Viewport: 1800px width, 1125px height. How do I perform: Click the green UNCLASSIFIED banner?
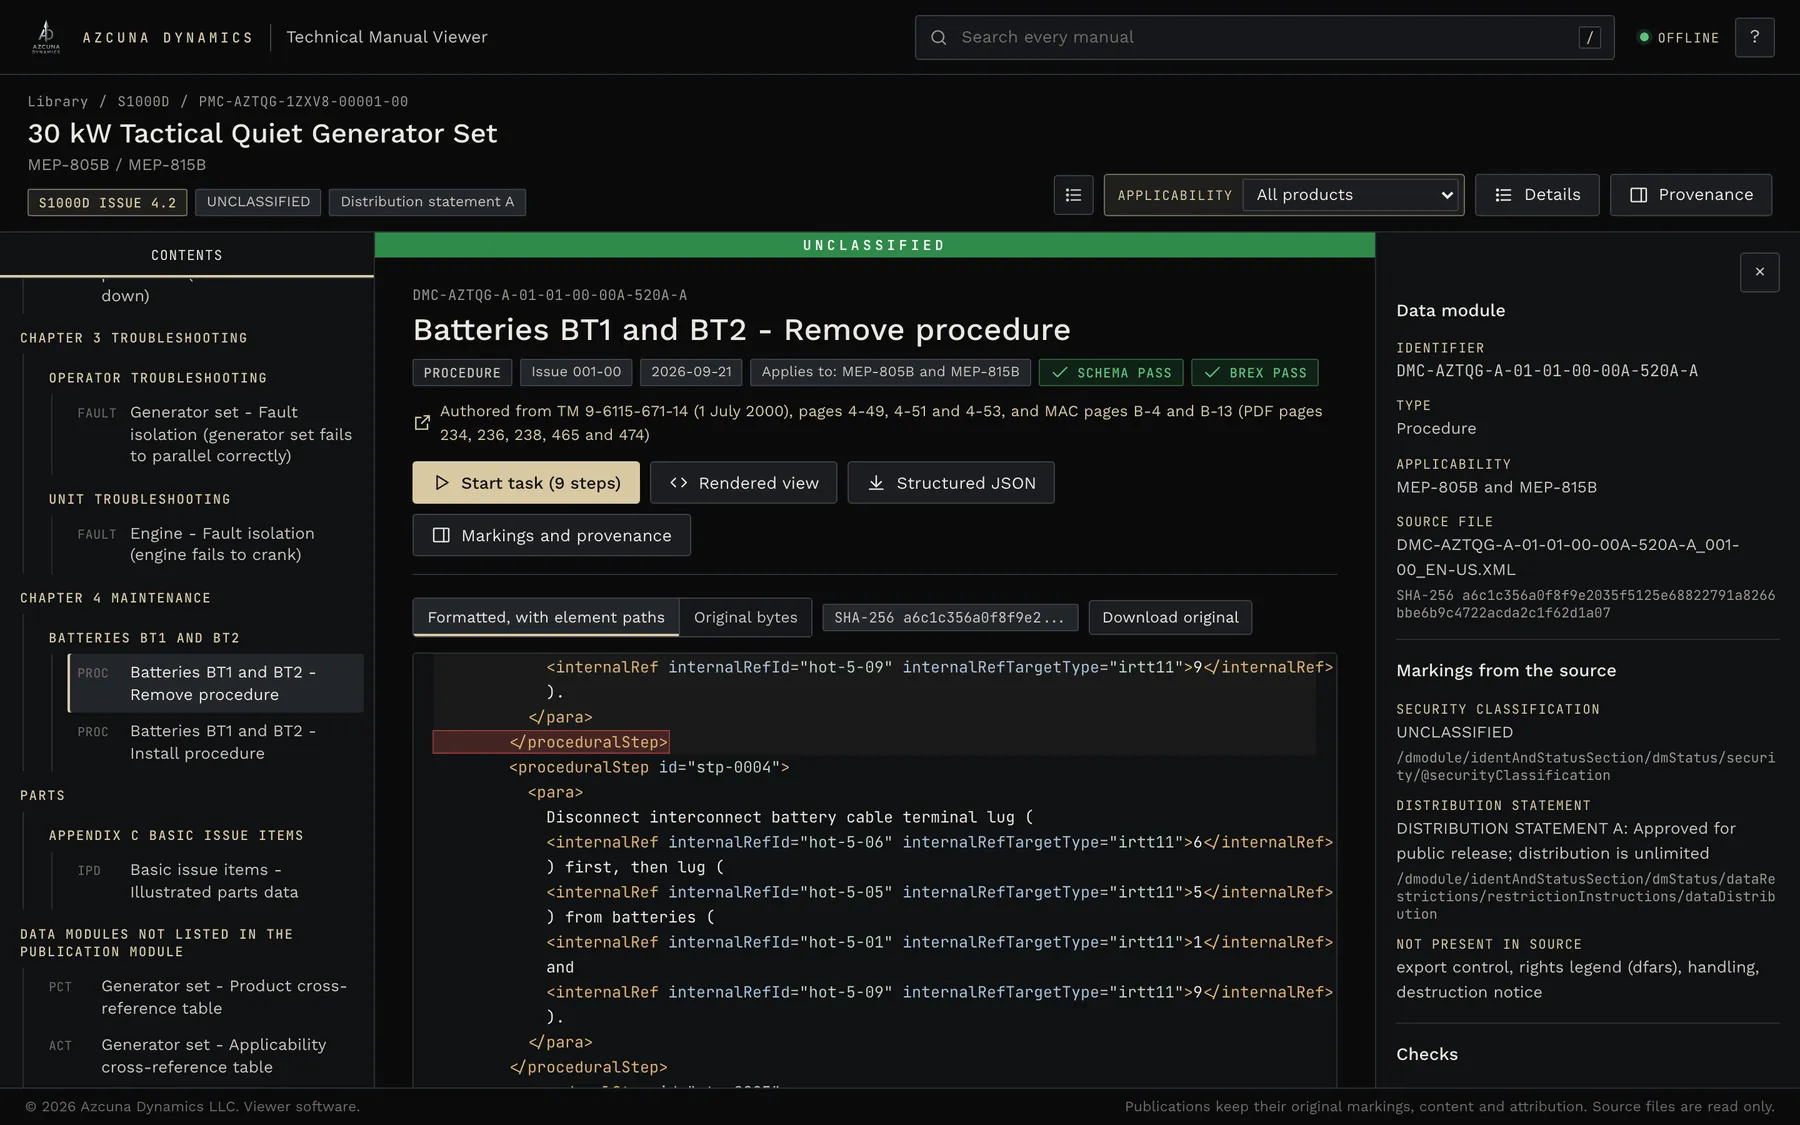coord(875,245)
